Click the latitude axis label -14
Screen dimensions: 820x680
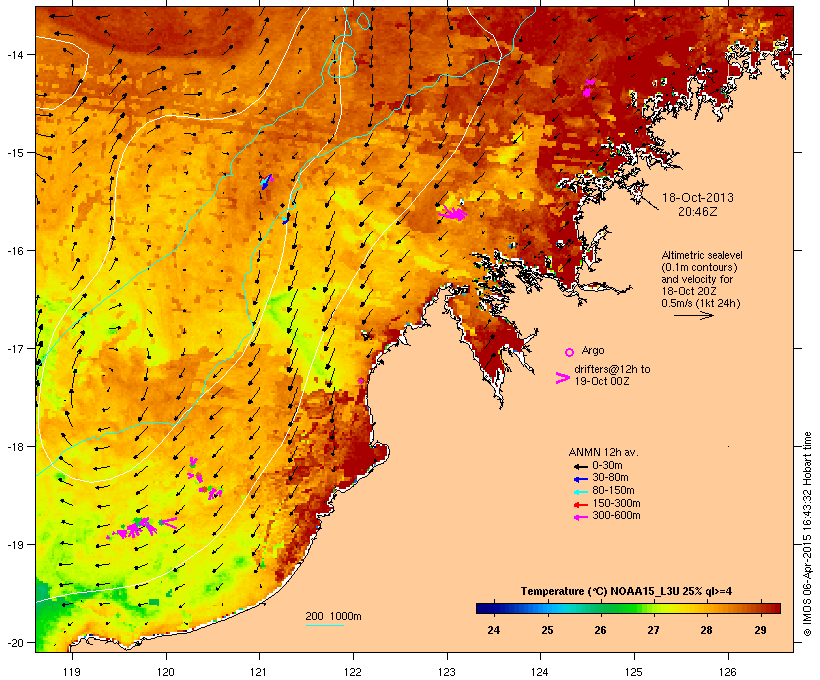[14, 55]
